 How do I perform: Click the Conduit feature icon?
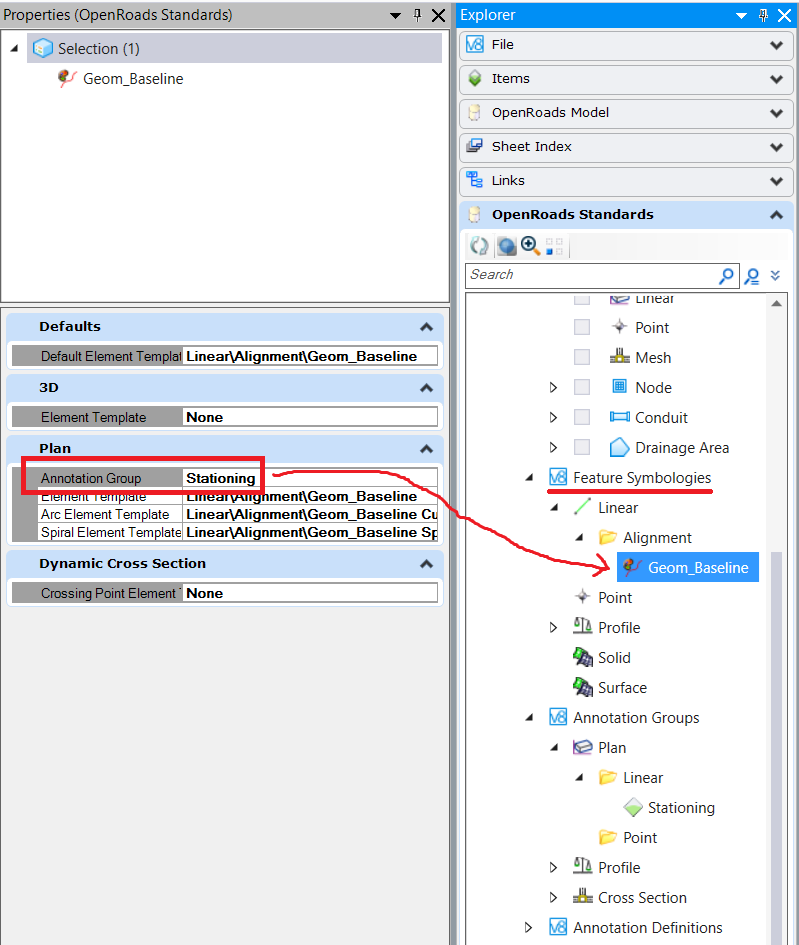[x=619, y=416]
